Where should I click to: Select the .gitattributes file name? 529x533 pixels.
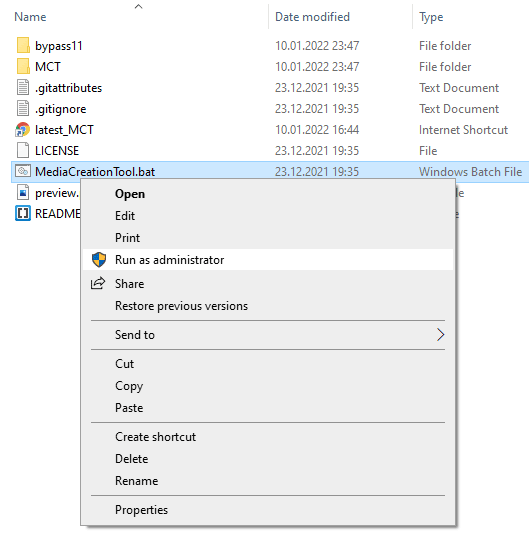(68, 88)
